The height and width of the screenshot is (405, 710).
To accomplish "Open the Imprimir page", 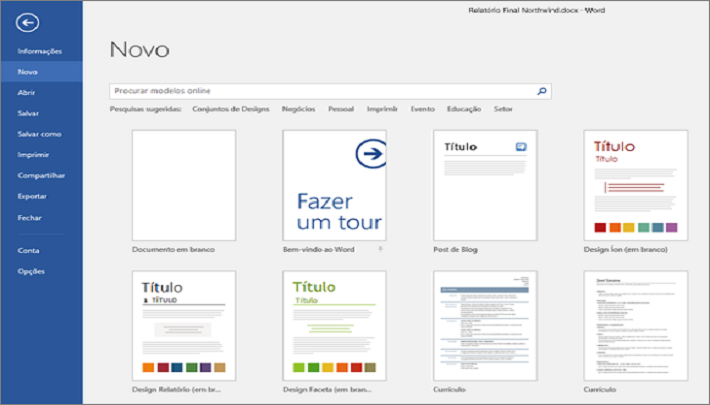I will [33, 155].
